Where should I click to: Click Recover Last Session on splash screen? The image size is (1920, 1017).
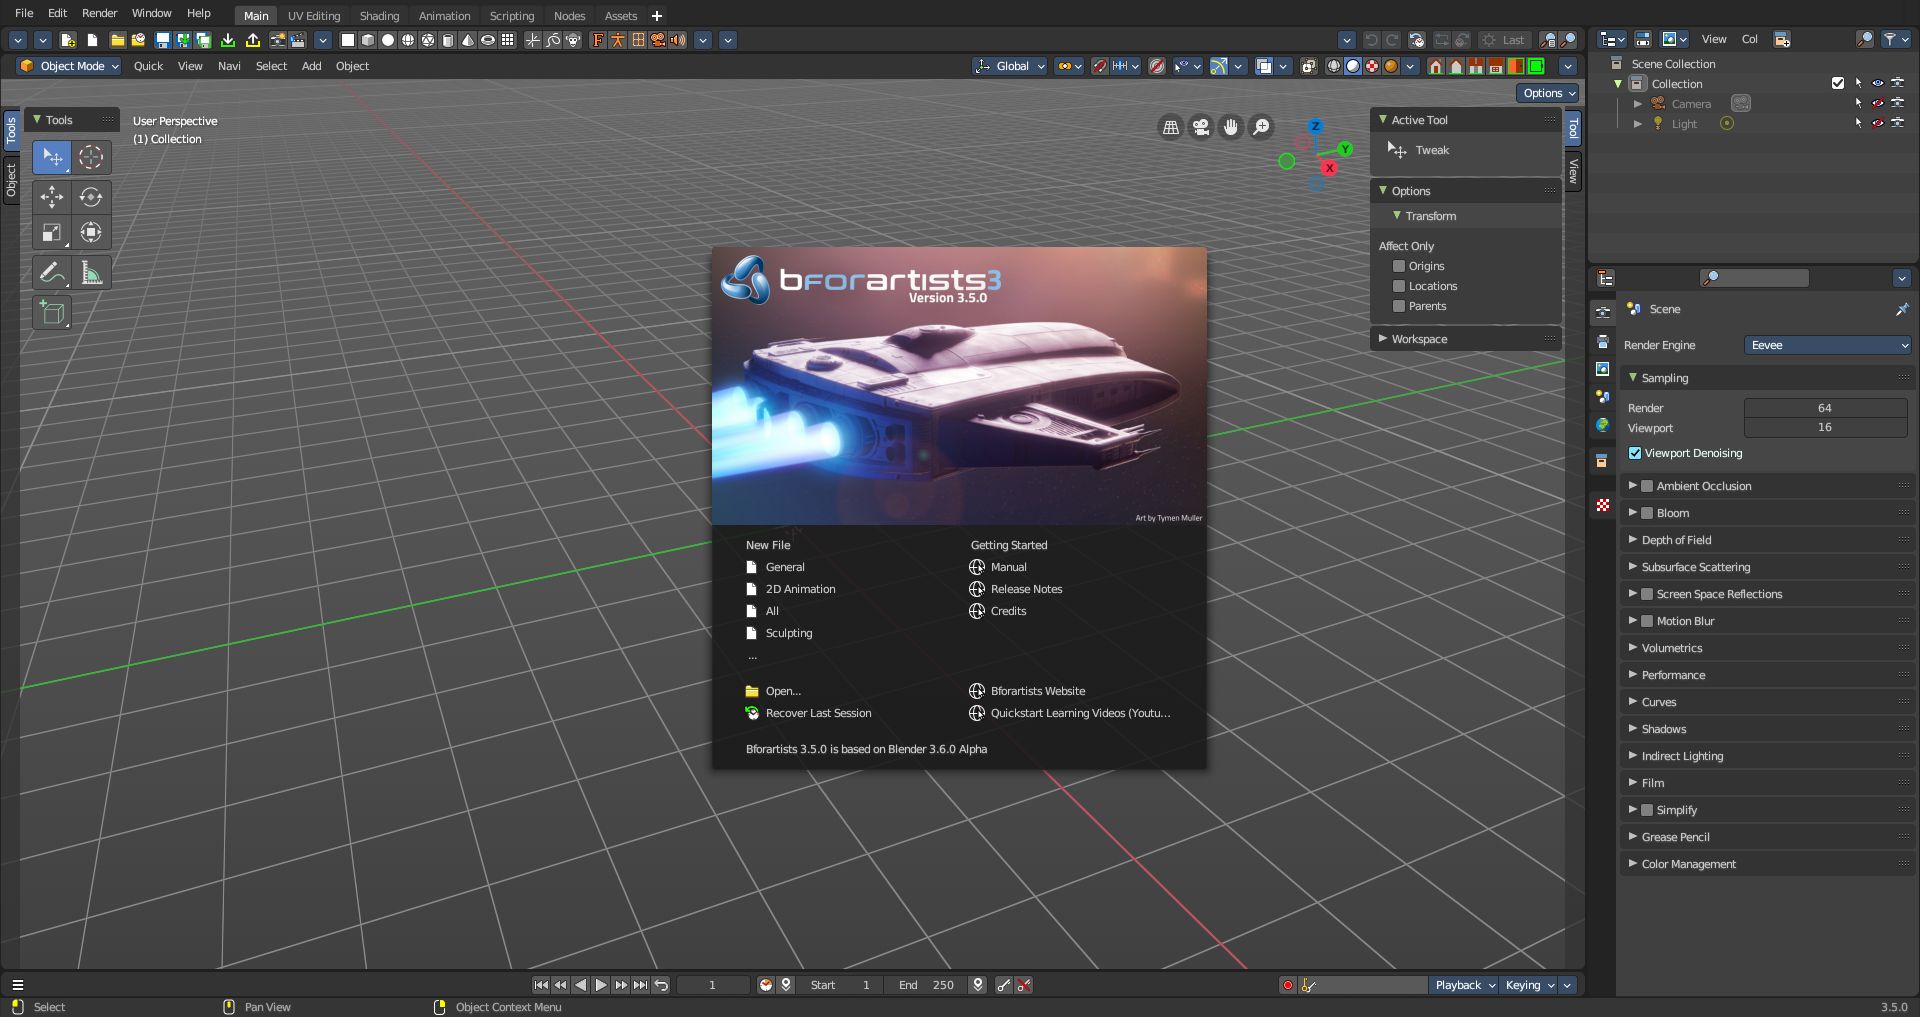818,713
